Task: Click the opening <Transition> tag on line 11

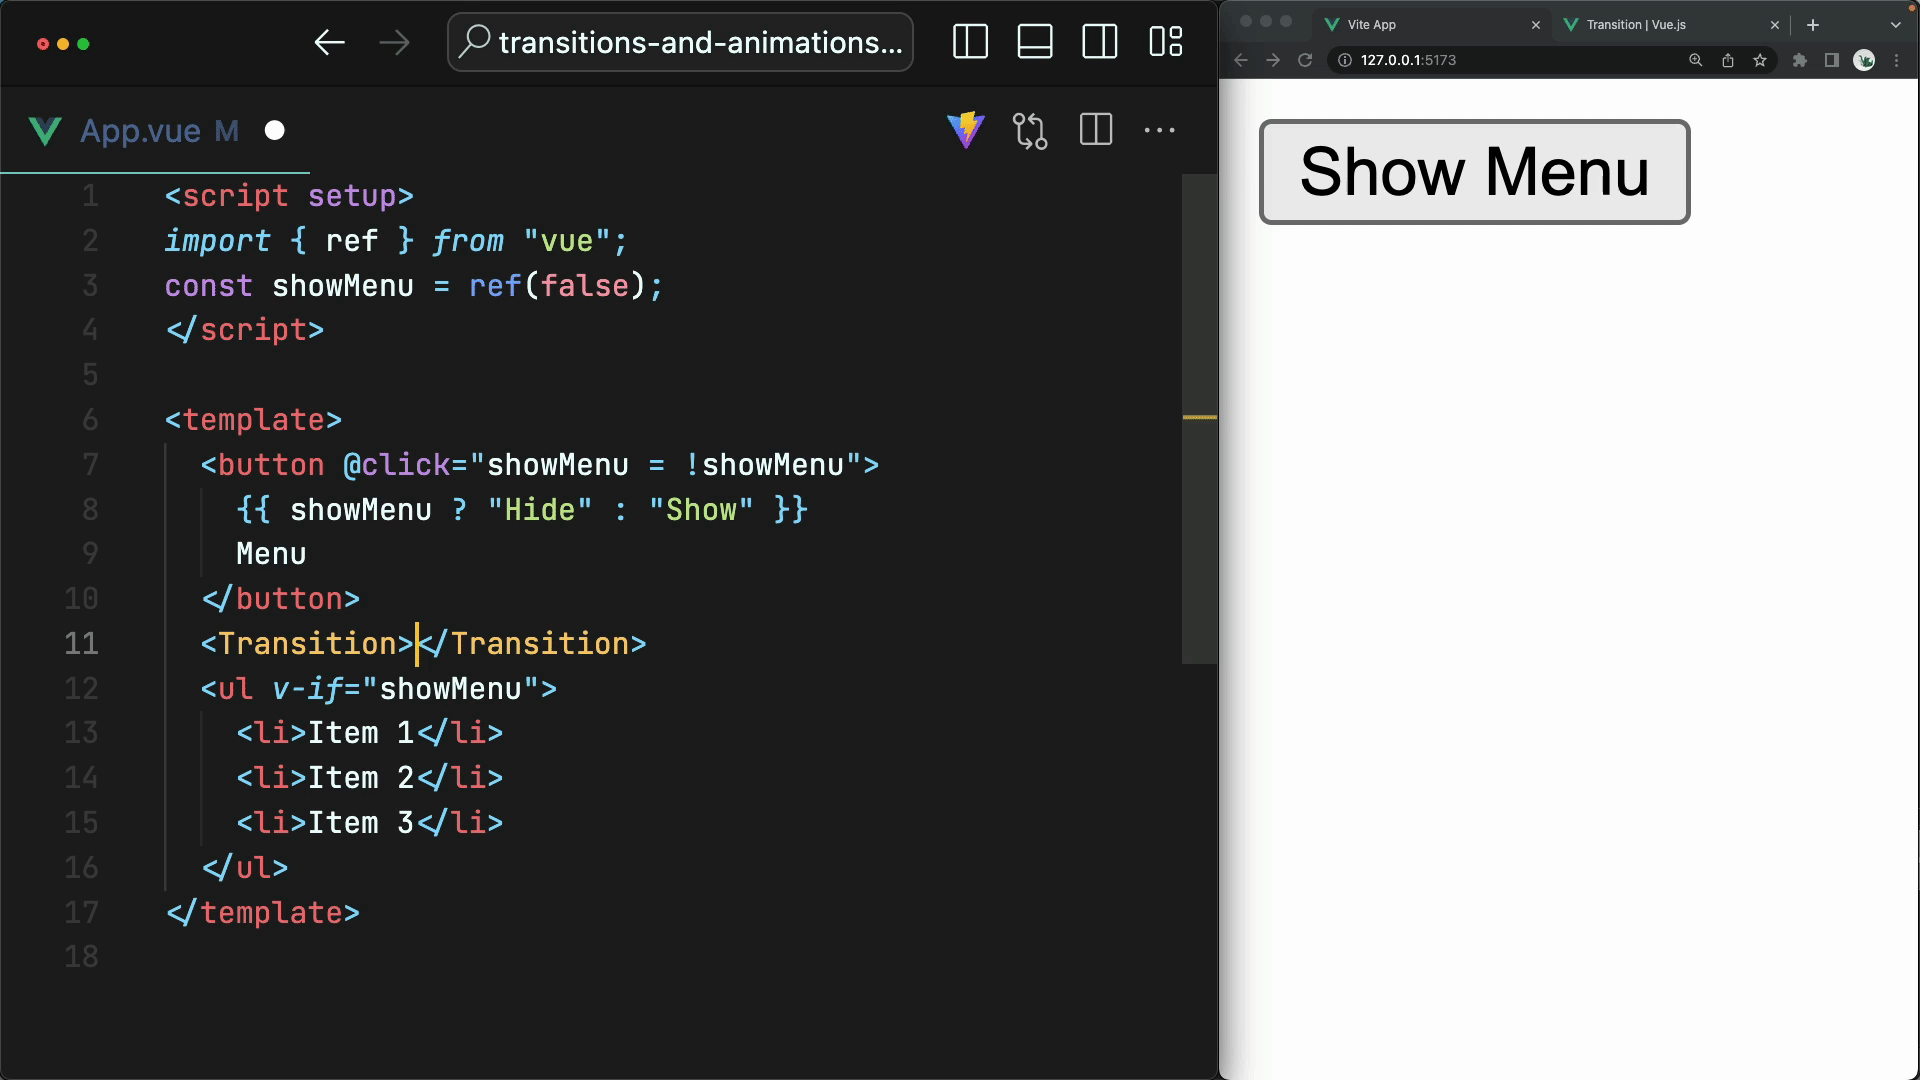Action: click(x=308, y=644)
